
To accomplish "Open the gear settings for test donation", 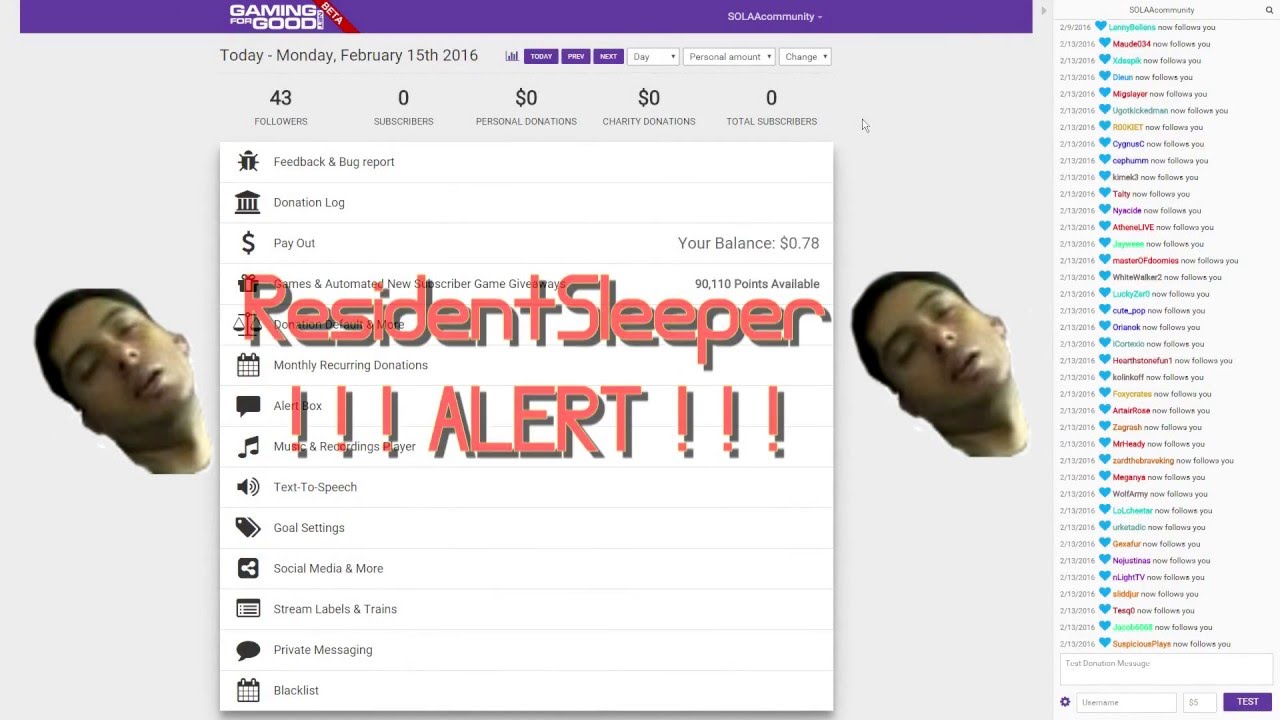I will [x=1065, y=702].
